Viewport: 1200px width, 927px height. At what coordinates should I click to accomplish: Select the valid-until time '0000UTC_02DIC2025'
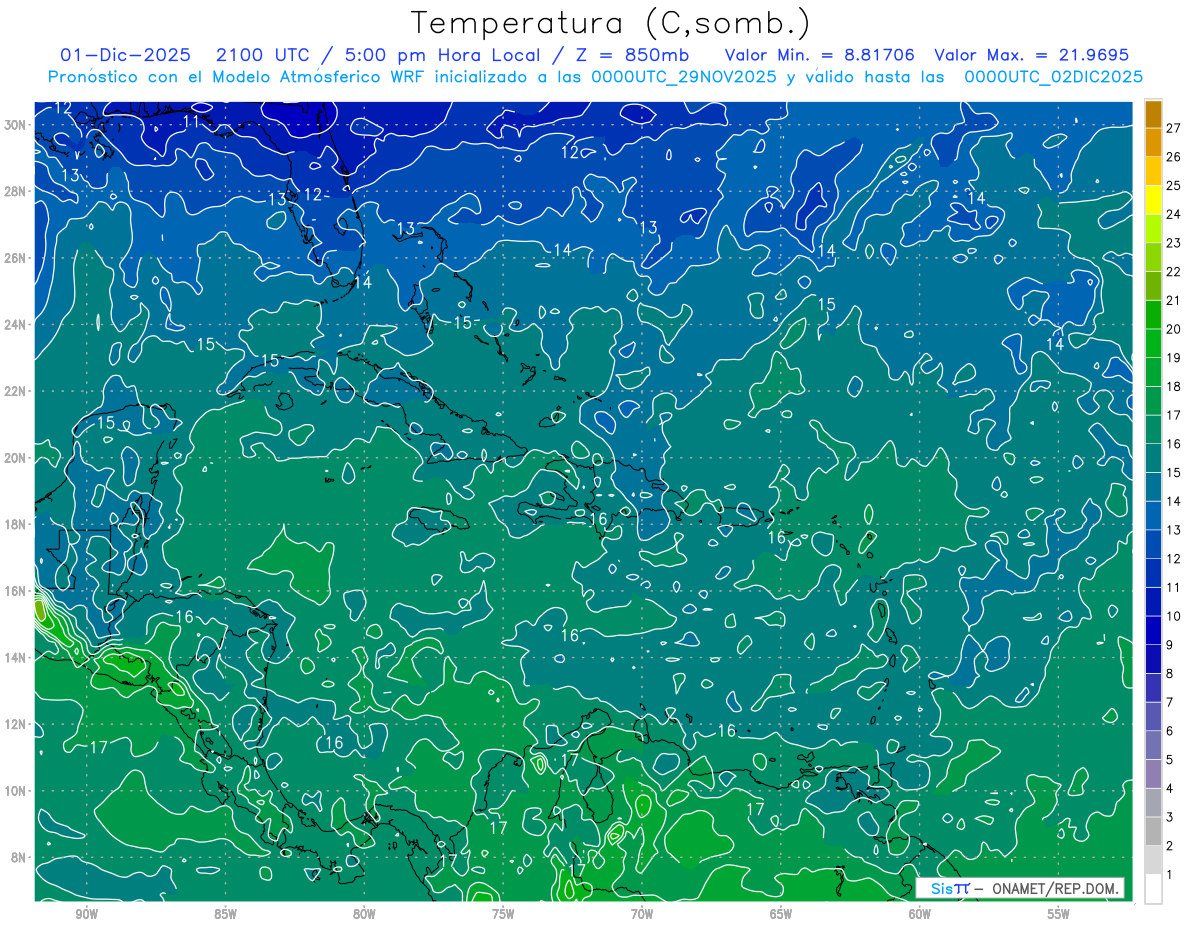[x=1052, y=76]
